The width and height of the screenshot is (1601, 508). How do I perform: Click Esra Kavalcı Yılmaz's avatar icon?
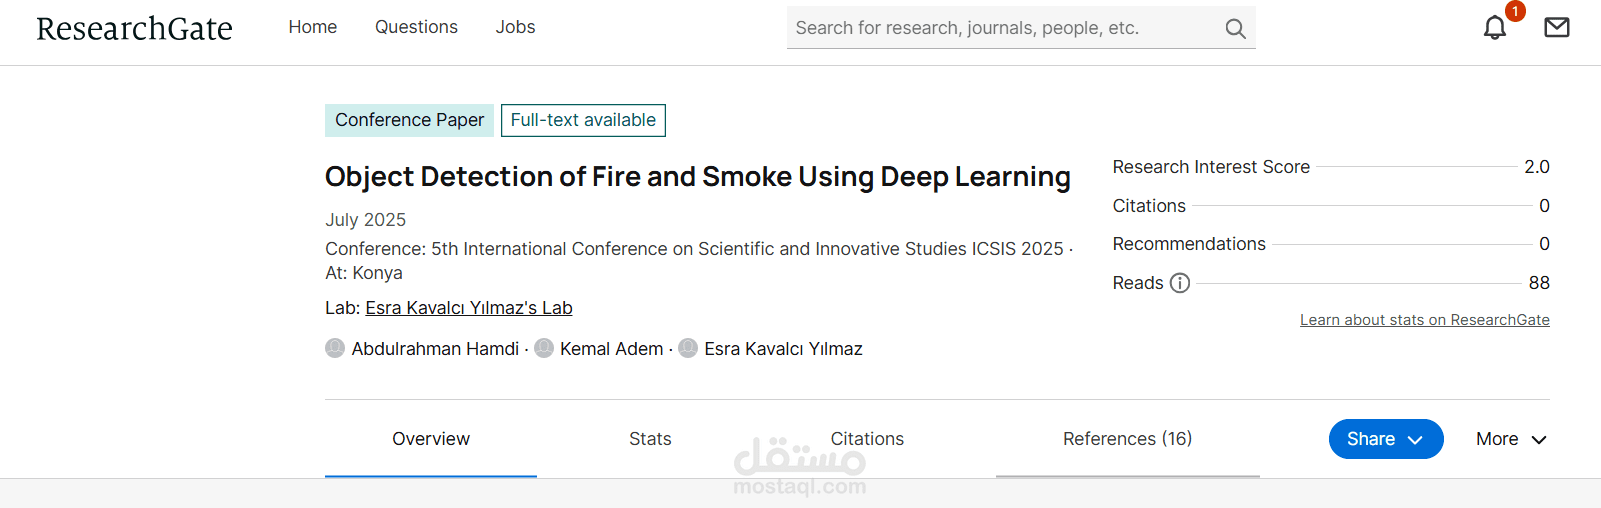click(688, 348)
